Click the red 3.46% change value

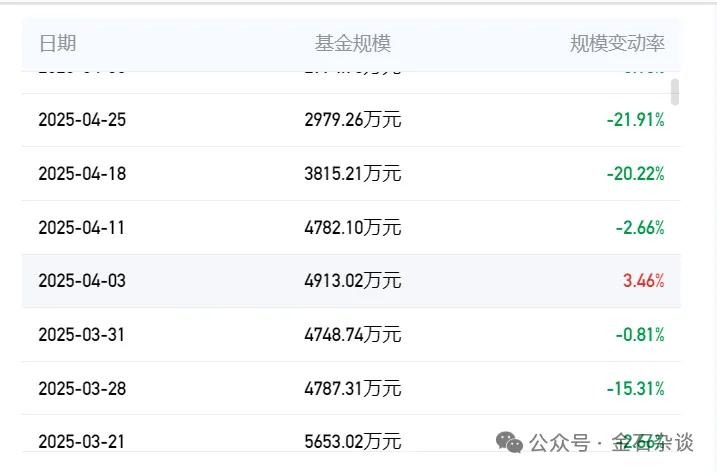643,281
